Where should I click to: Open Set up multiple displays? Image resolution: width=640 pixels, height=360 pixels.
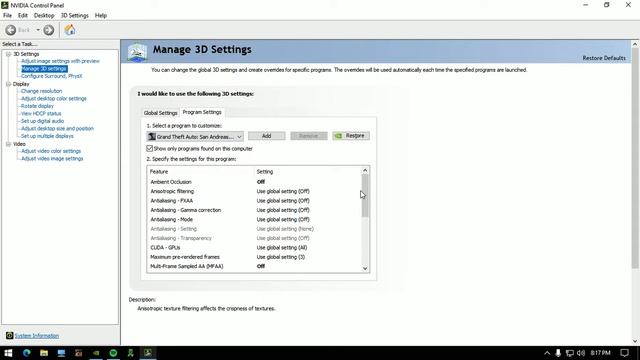point(47,136)
